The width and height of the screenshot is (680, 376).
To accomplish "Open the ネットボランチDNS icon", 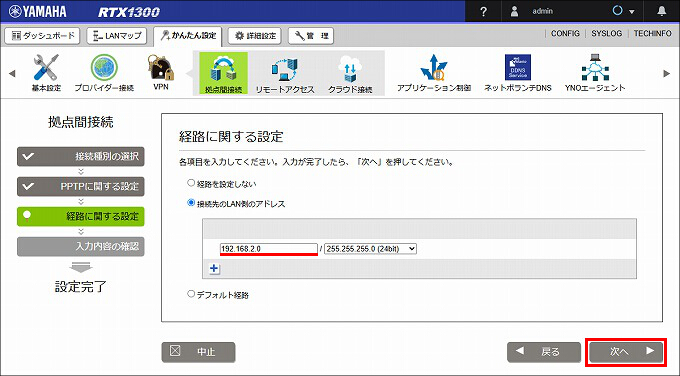I will pyautogui.click(x=518, y=67).
